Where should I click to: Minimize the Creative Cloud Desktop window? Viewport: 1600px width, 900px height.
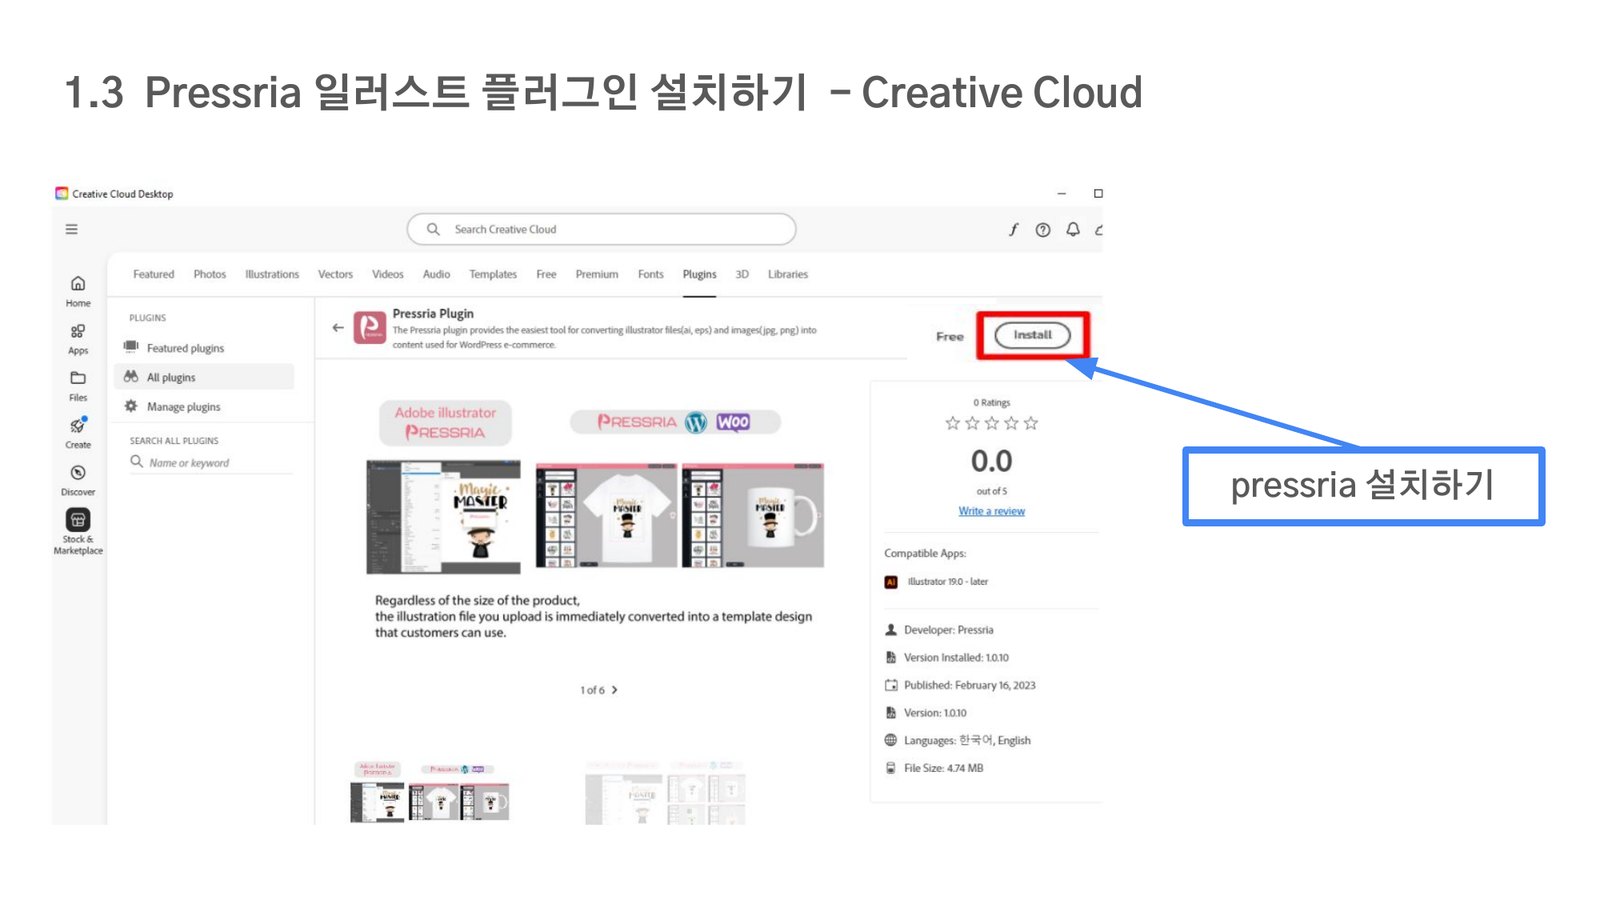1061,193
